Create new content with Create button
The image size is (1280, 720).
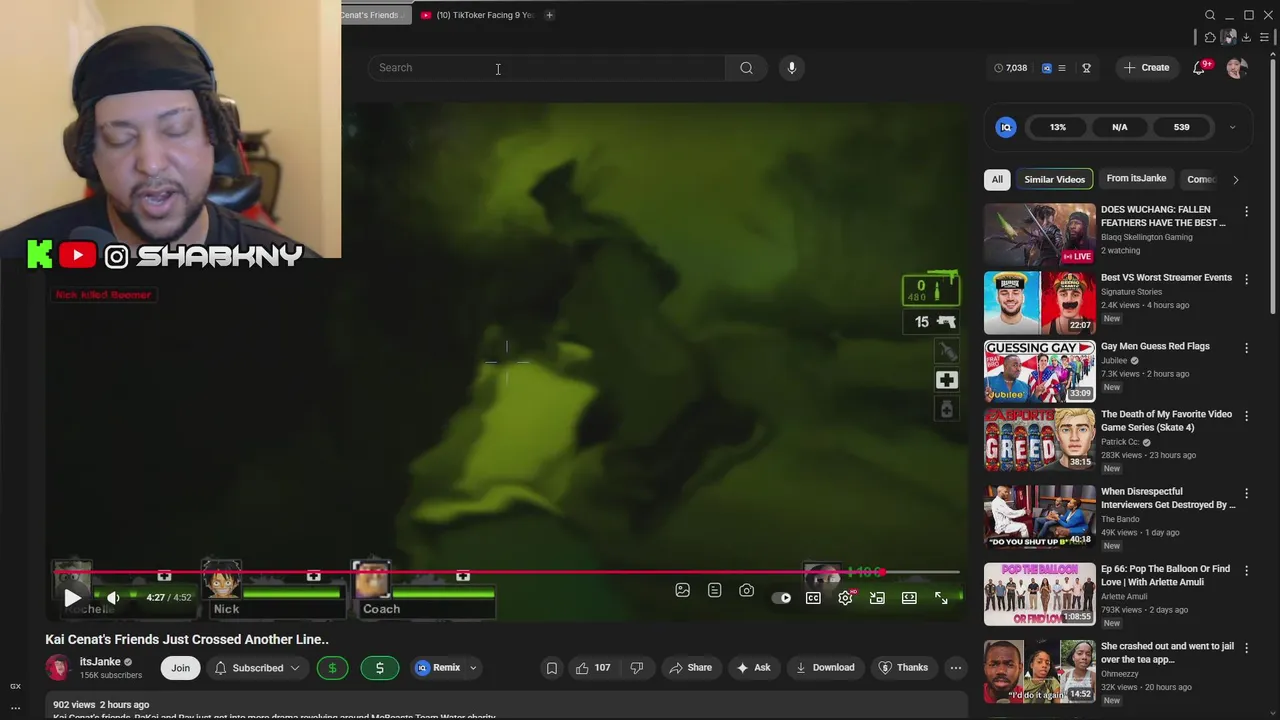[1146, 68]
